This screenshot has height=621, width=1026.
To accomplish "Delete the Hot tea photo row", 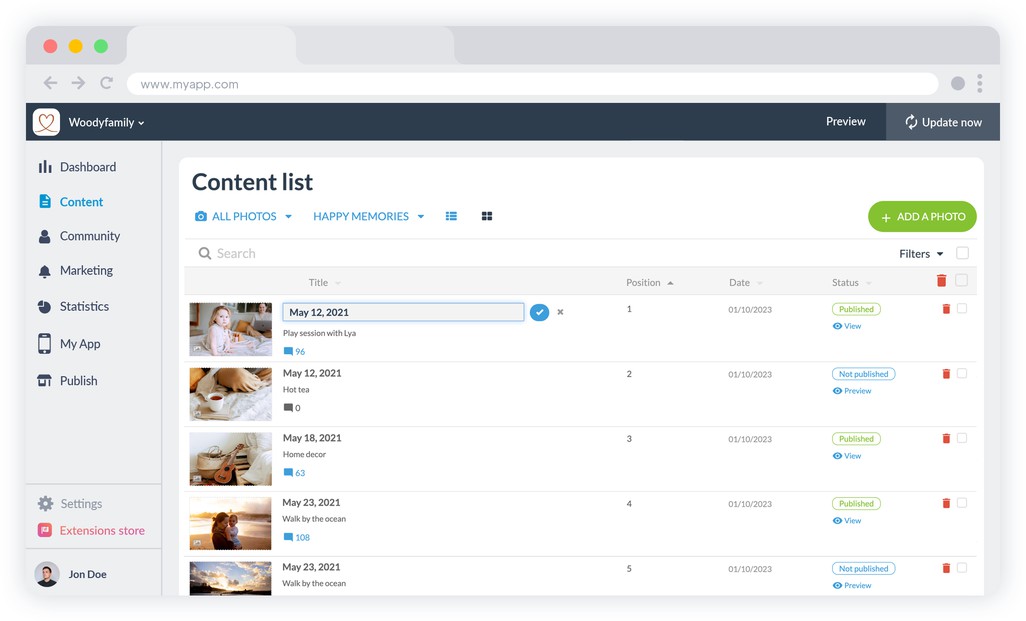I will tap(946, 374).
